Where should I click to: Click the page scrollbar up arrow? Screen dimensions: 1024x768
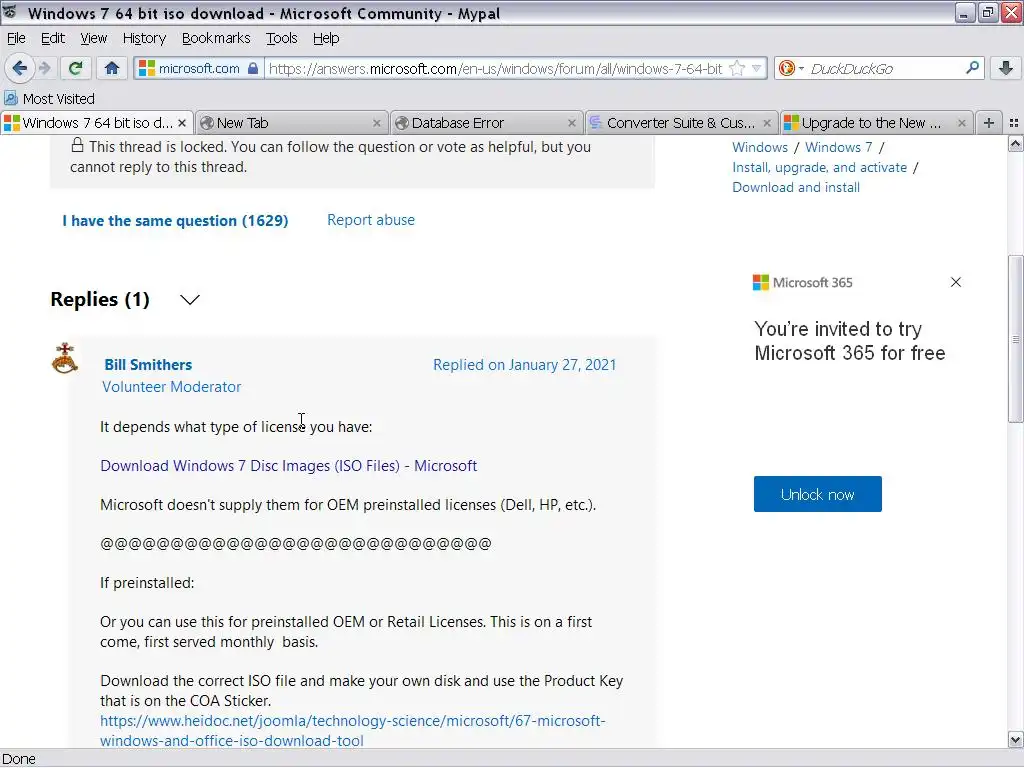pyautogui.click(x=1016, y=143)
